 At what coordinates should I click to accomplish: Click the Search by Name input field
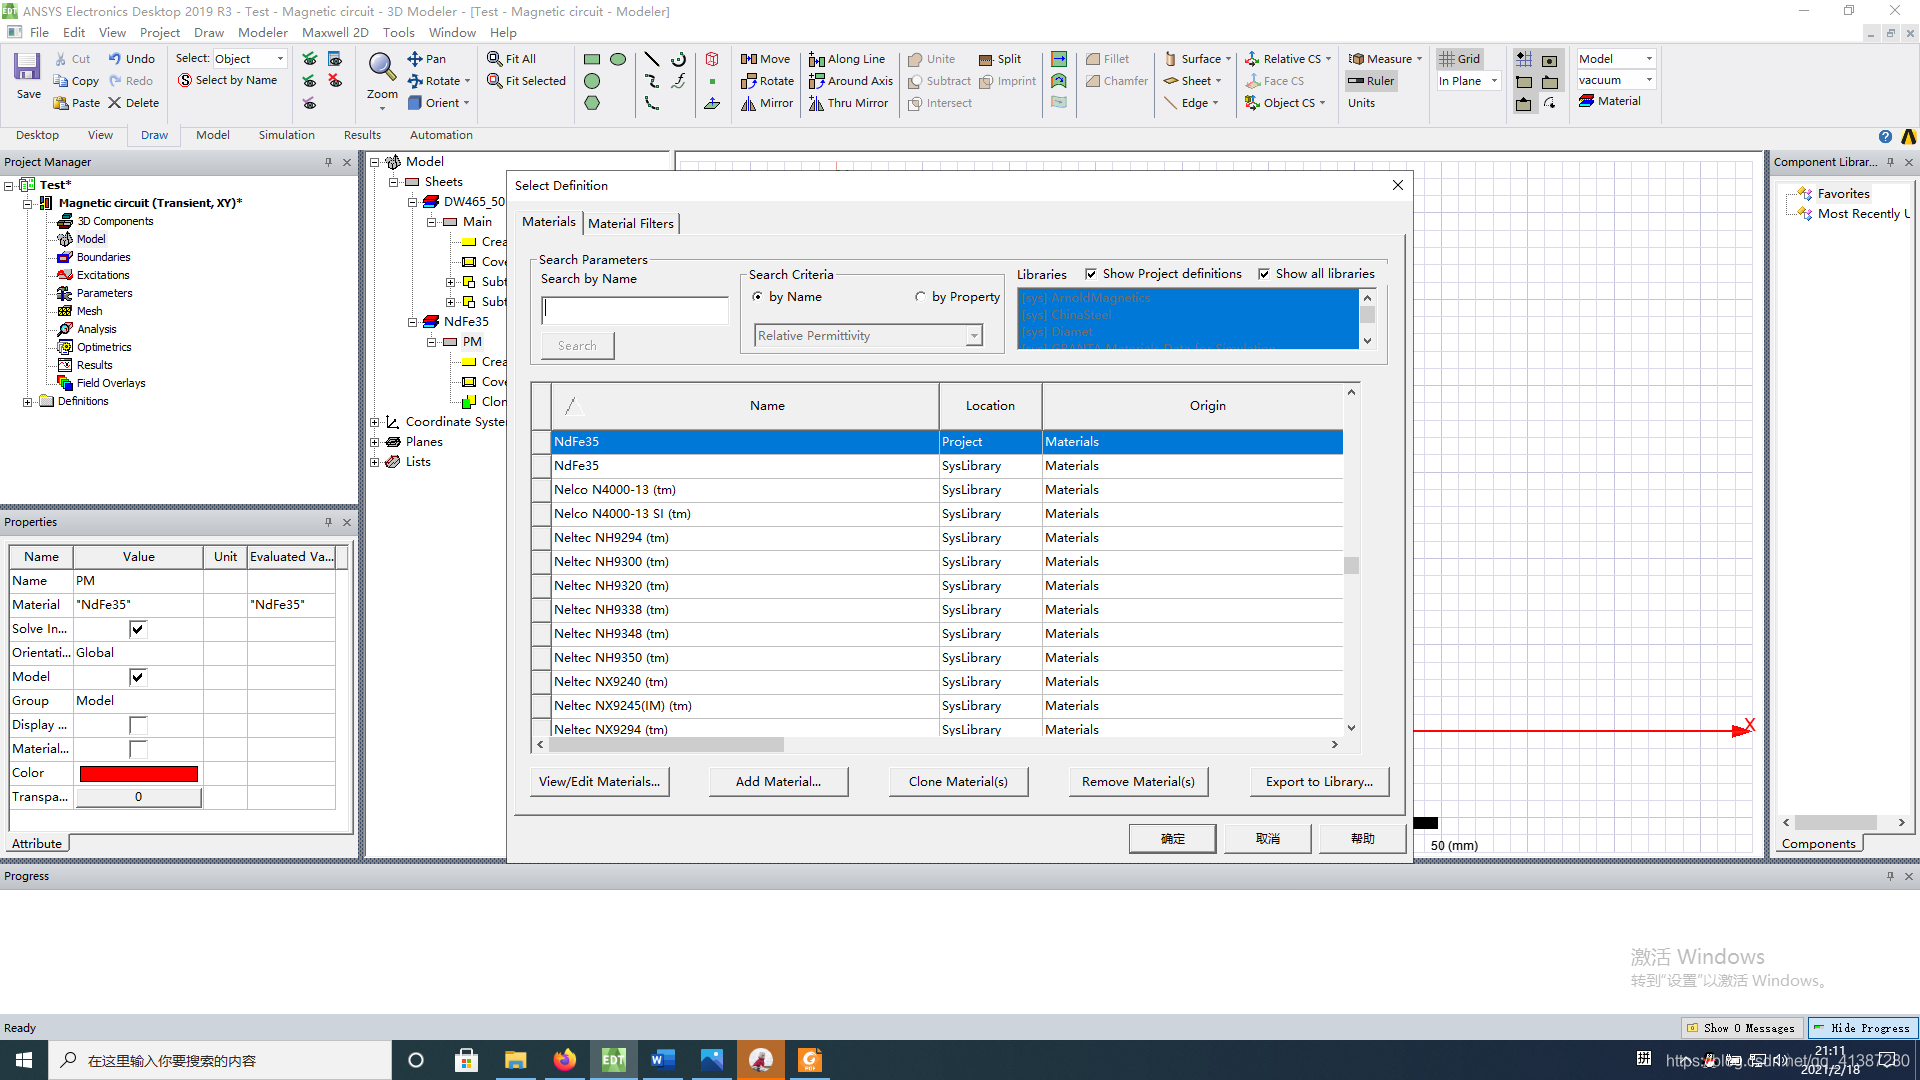[634, 310]
